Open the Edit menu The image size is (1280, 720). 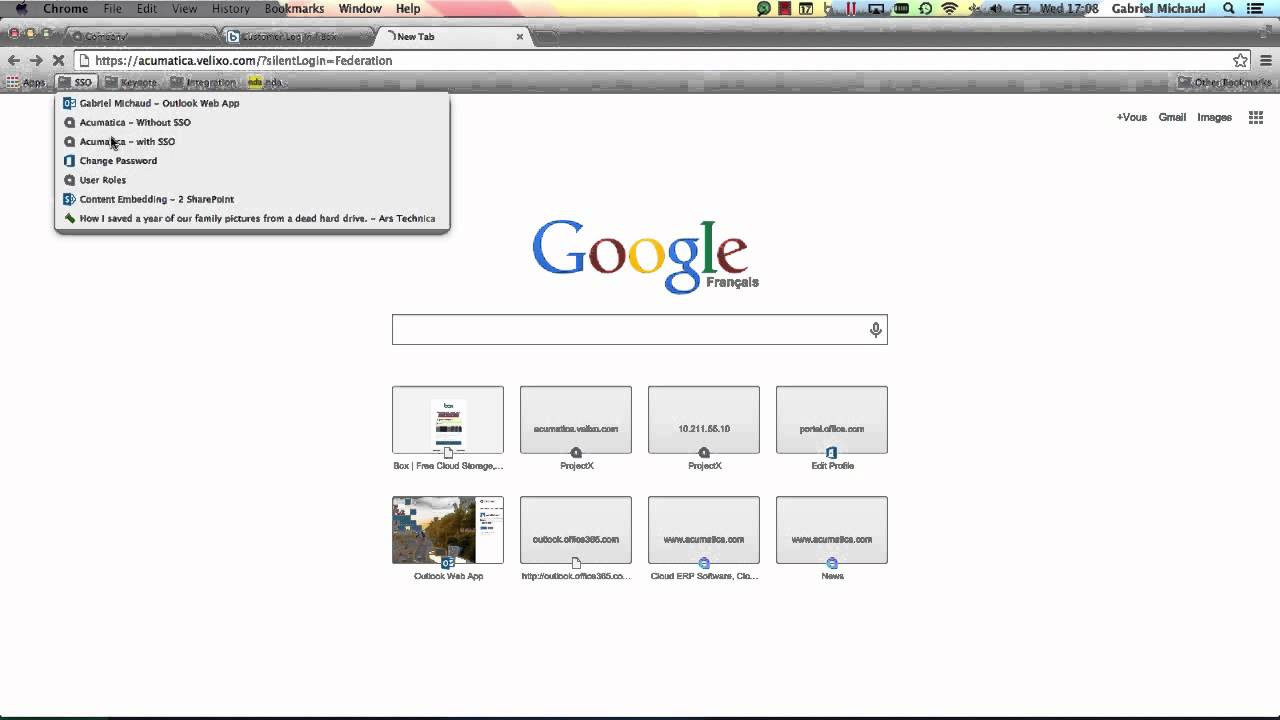[147, 9]
